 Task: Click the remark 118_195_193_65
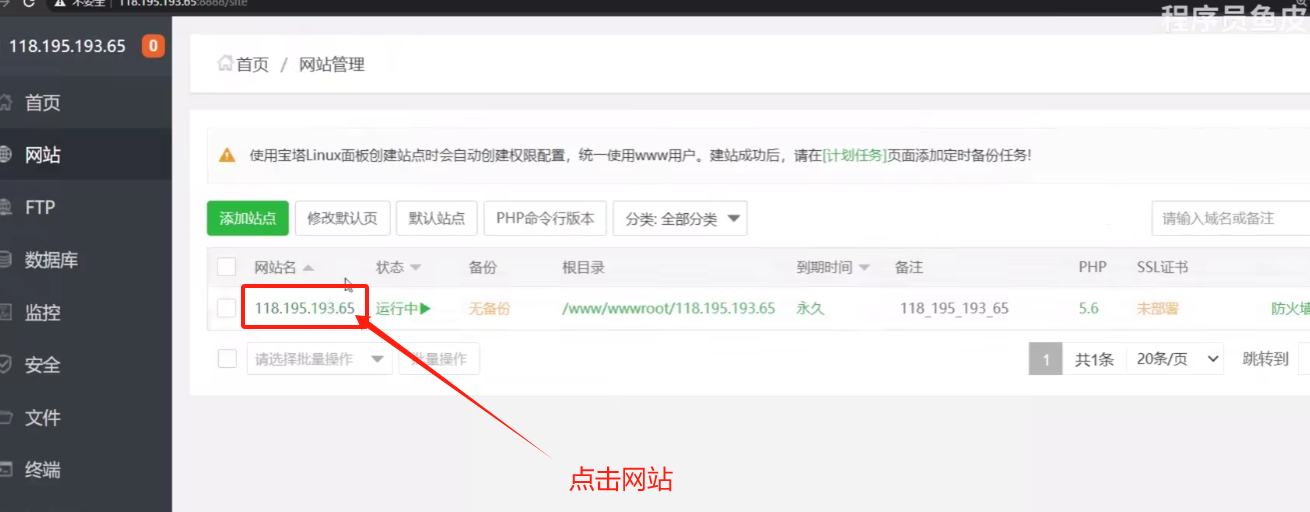(954, 308)
